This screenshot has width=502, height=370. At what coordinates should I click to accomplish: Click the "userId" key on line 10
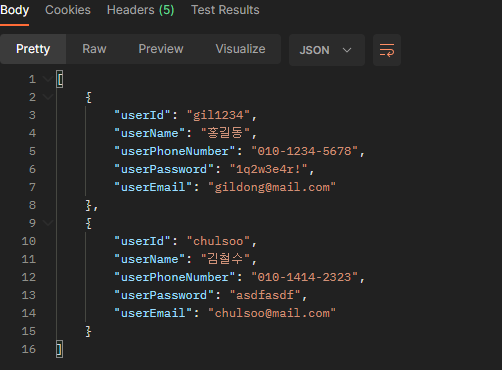click(x=142, y=241)
